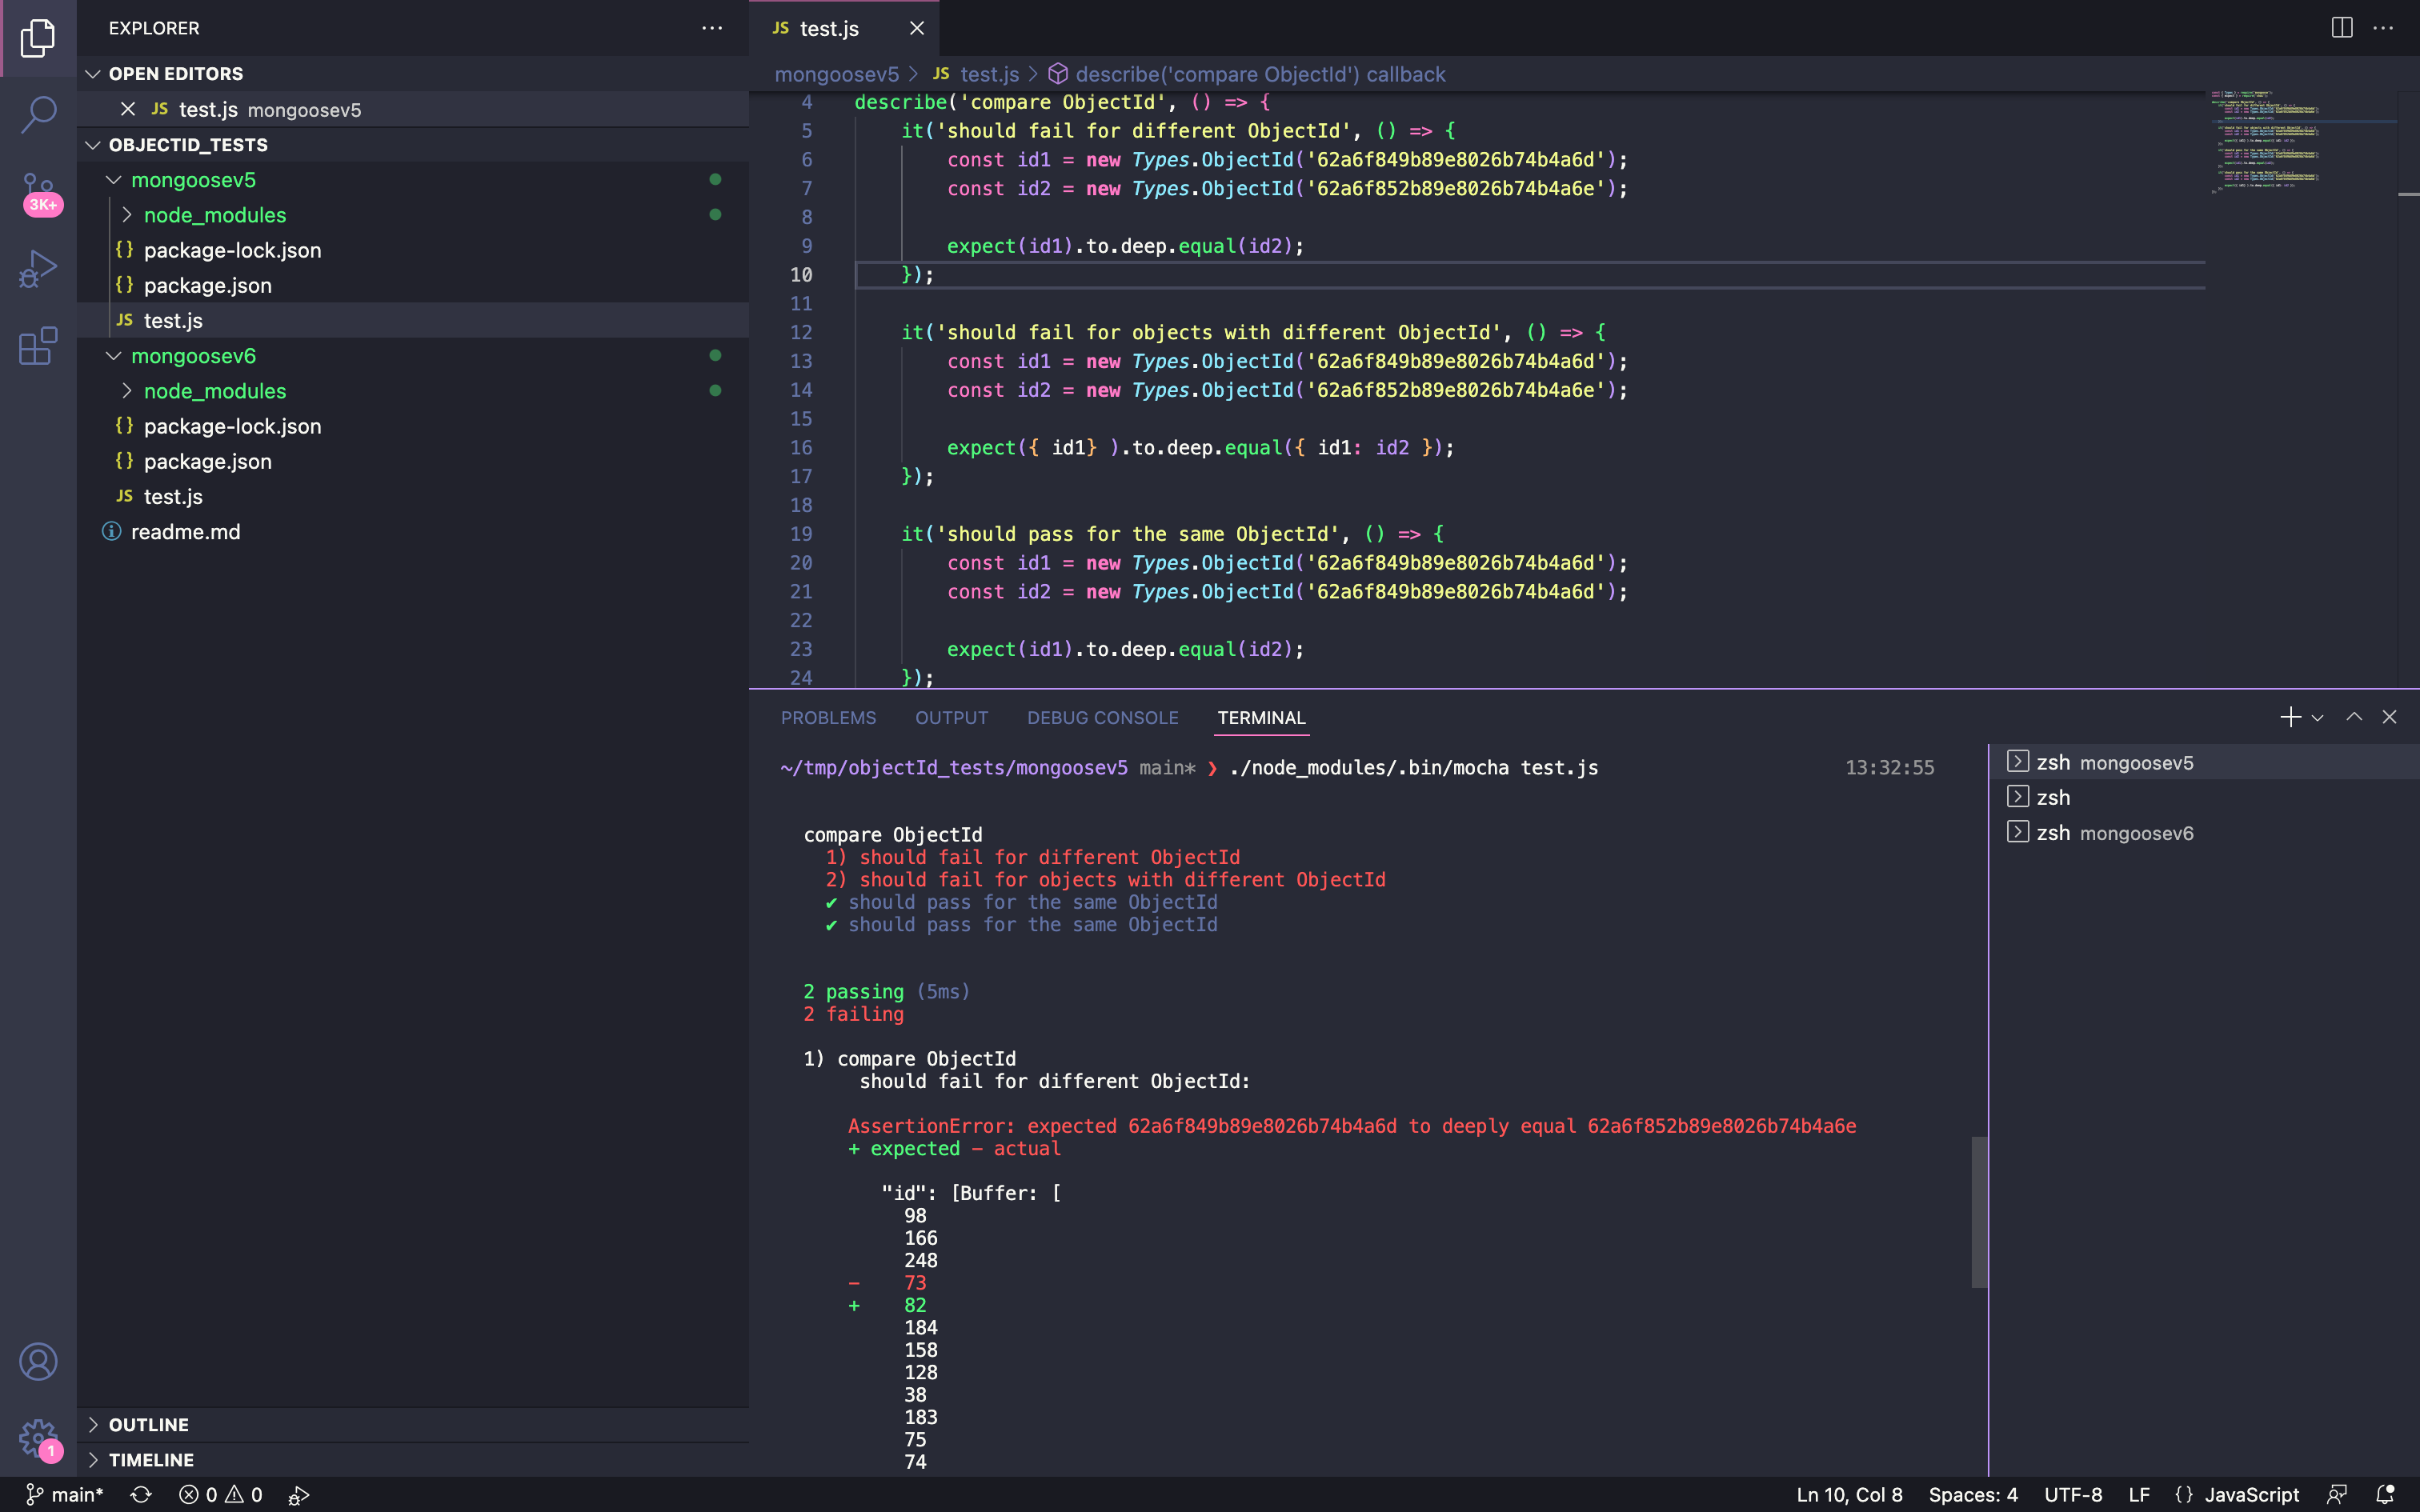Click mongoosev5 in the breadcrumb

tap(836, 74)
